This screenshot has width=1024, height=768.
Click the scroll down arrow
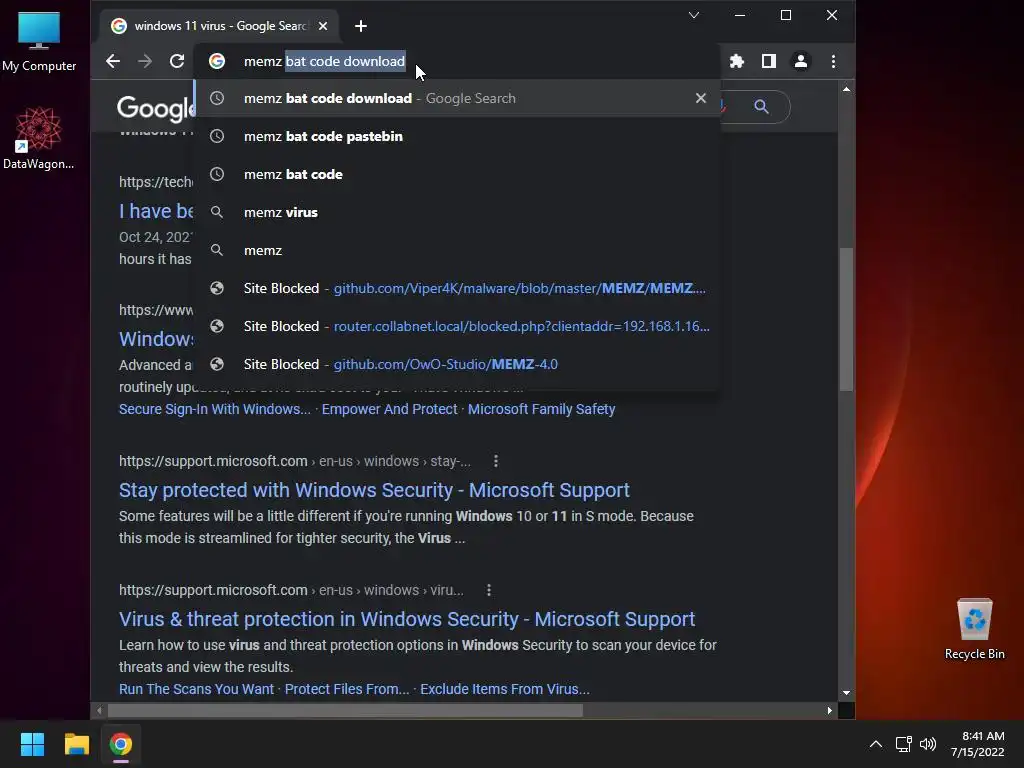[846, 693]
